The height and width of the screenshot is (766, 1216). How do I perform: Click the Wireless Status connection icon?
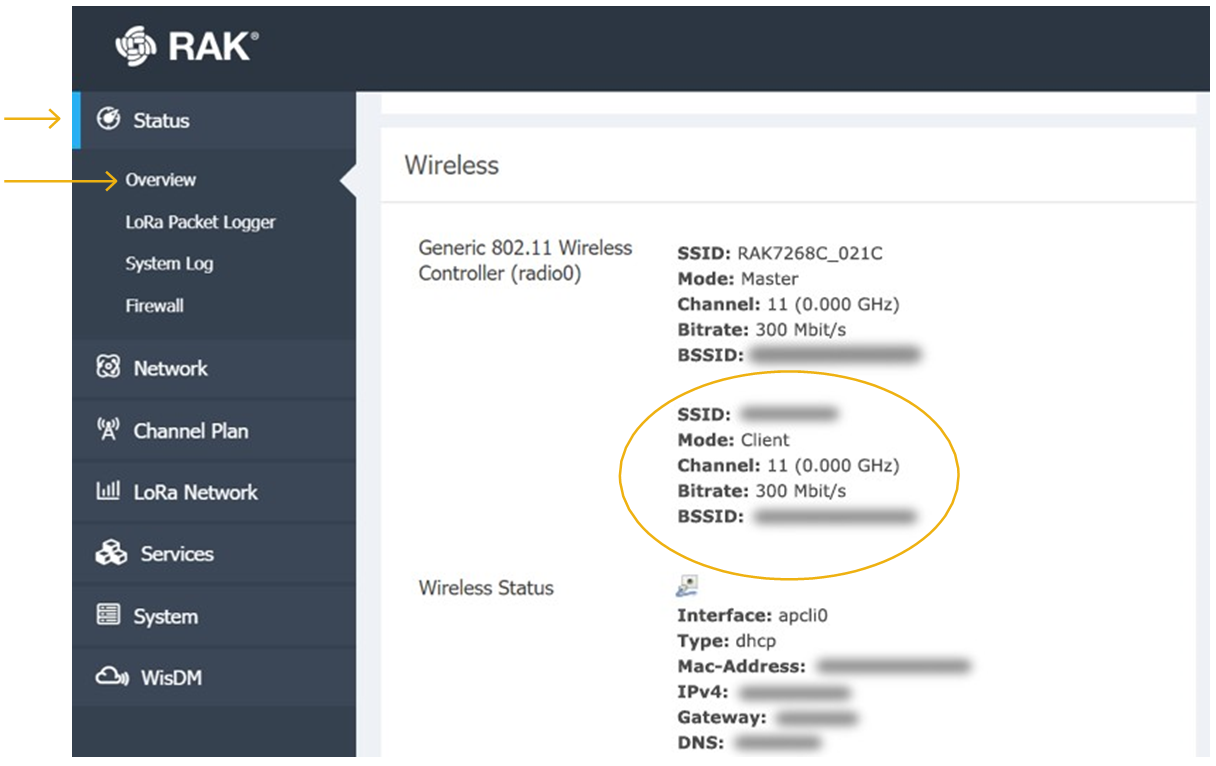coord(687,587)
